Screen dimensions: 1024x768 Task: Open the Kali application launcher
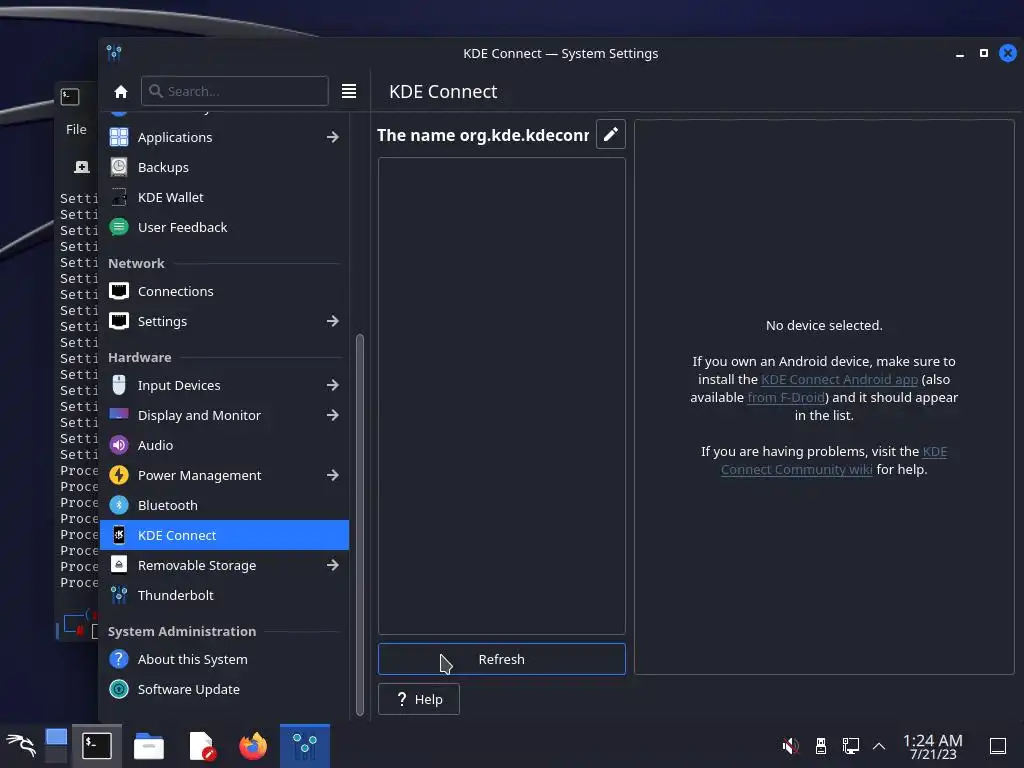pos(20,746)
